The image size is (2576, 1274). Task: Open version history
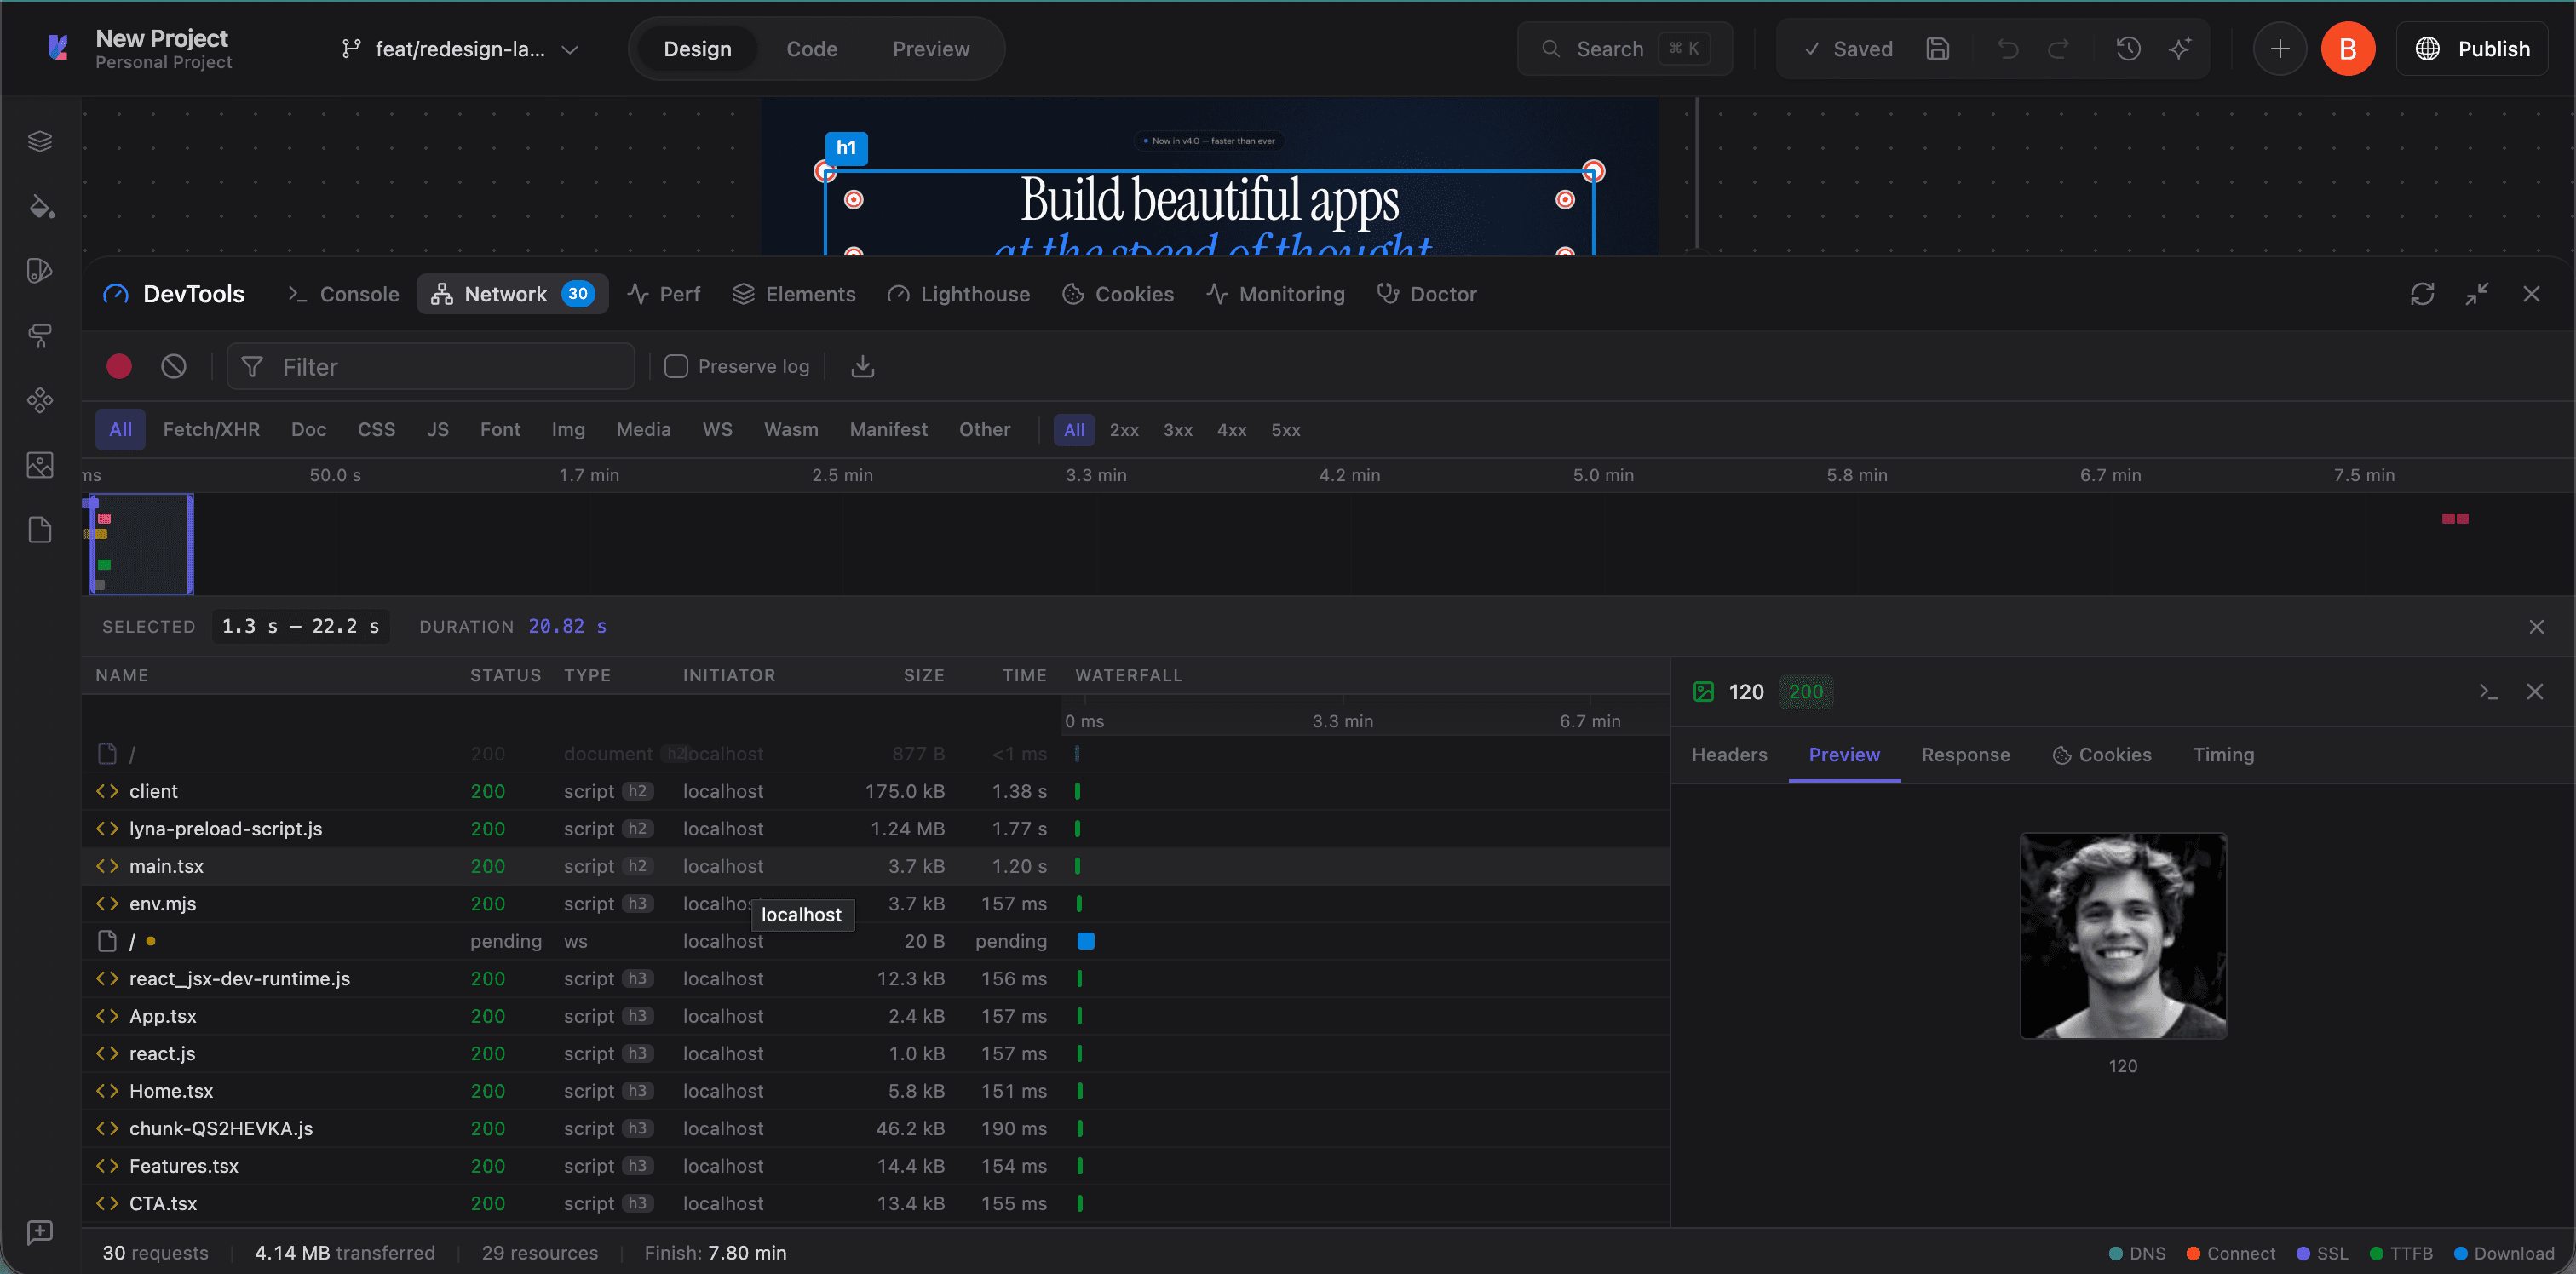(x=2128, y=48)
